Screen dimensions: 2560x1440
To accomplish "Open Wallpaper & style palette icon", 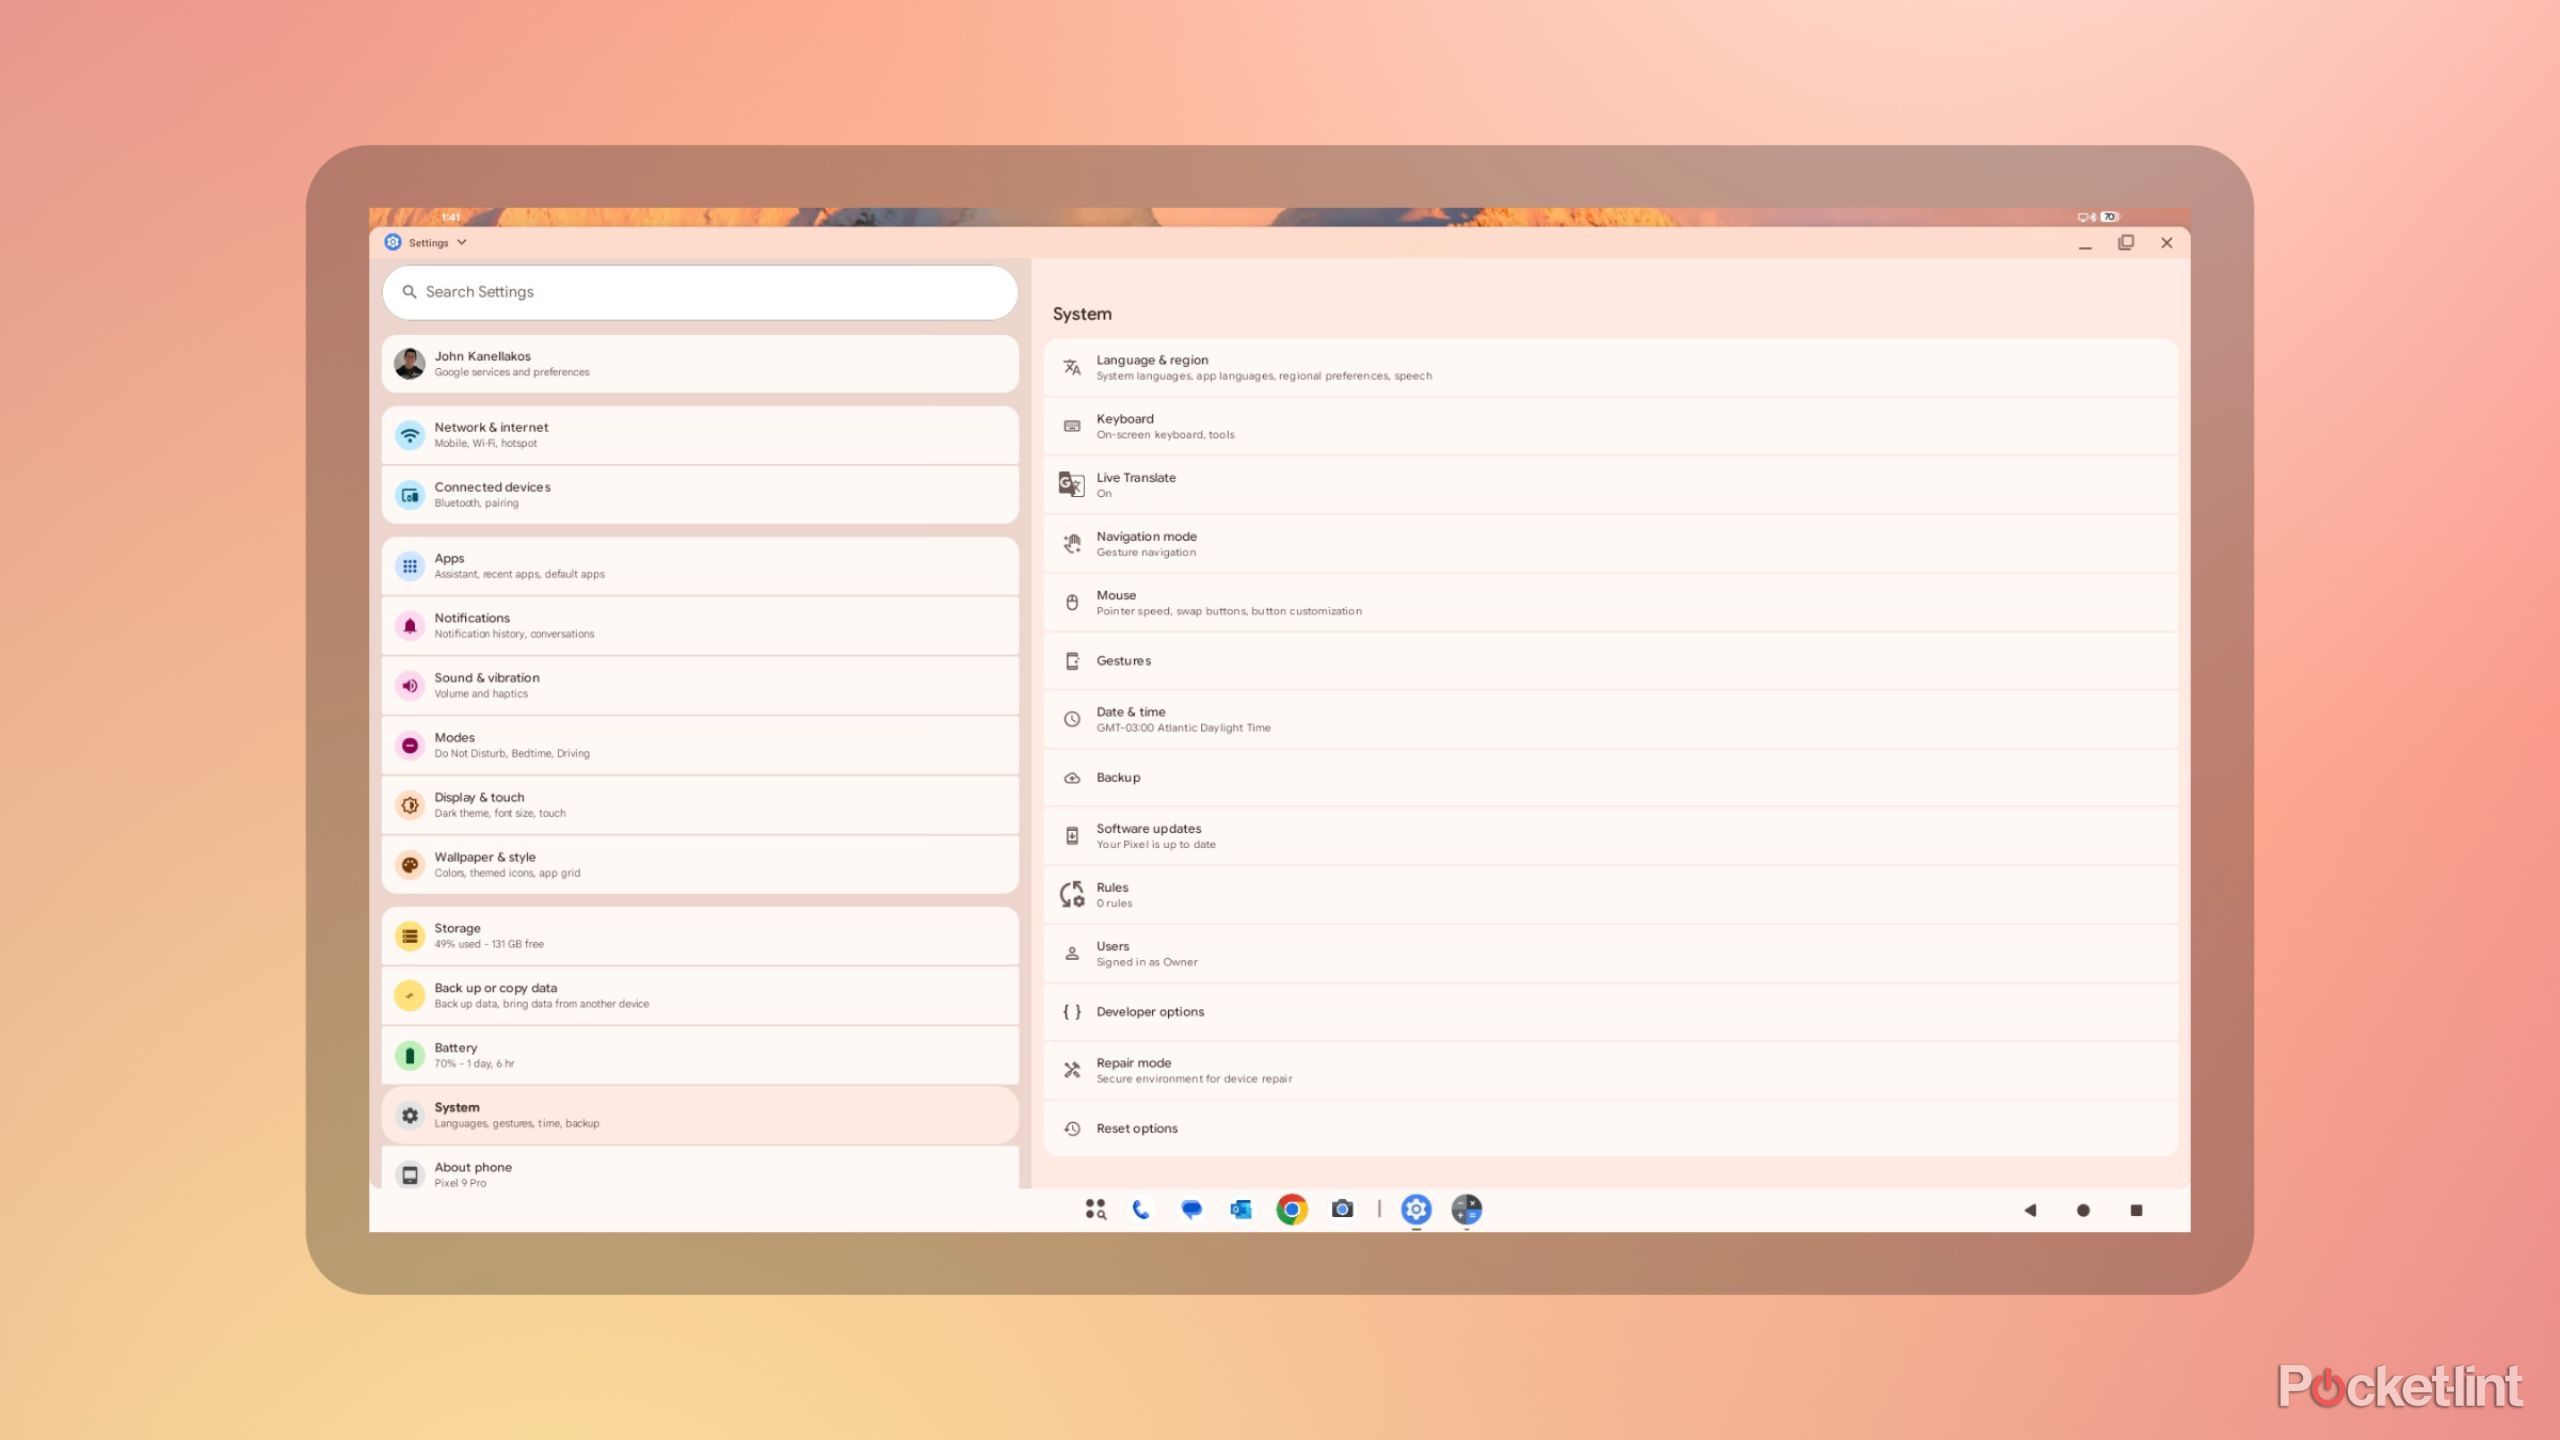I will tap(410, 865).
